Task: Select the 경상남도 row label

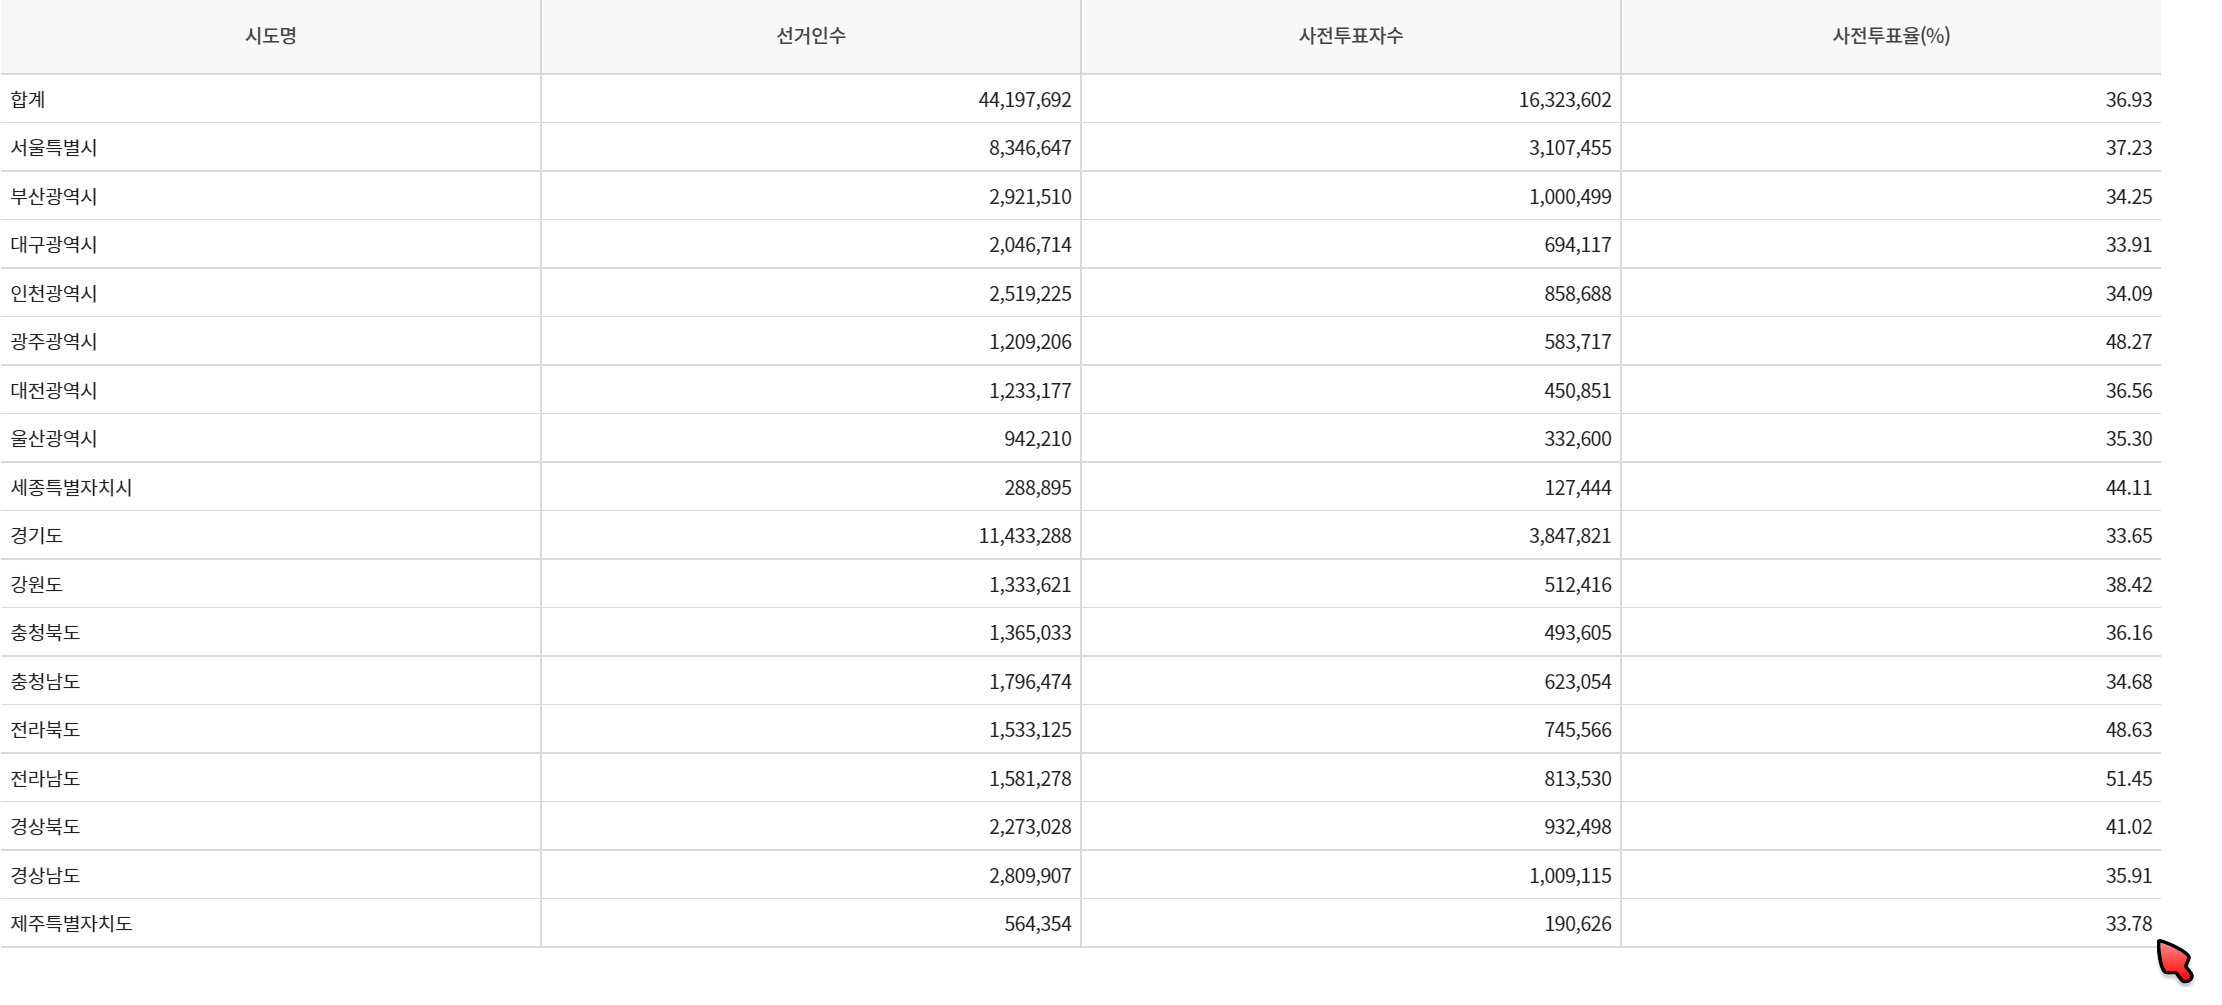Action: tap(45, 875)
